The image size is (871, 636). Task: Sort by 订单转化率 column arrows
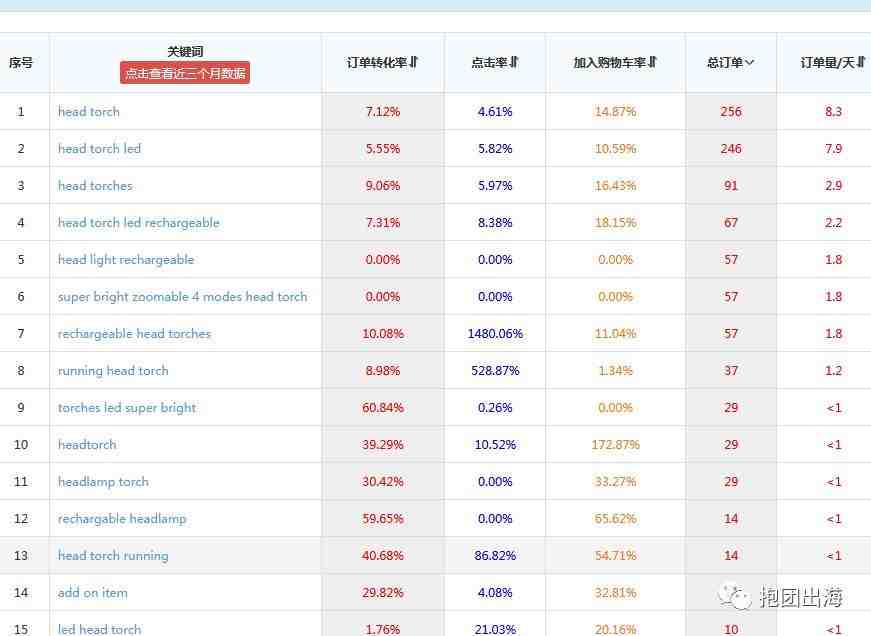coord(414,62)
